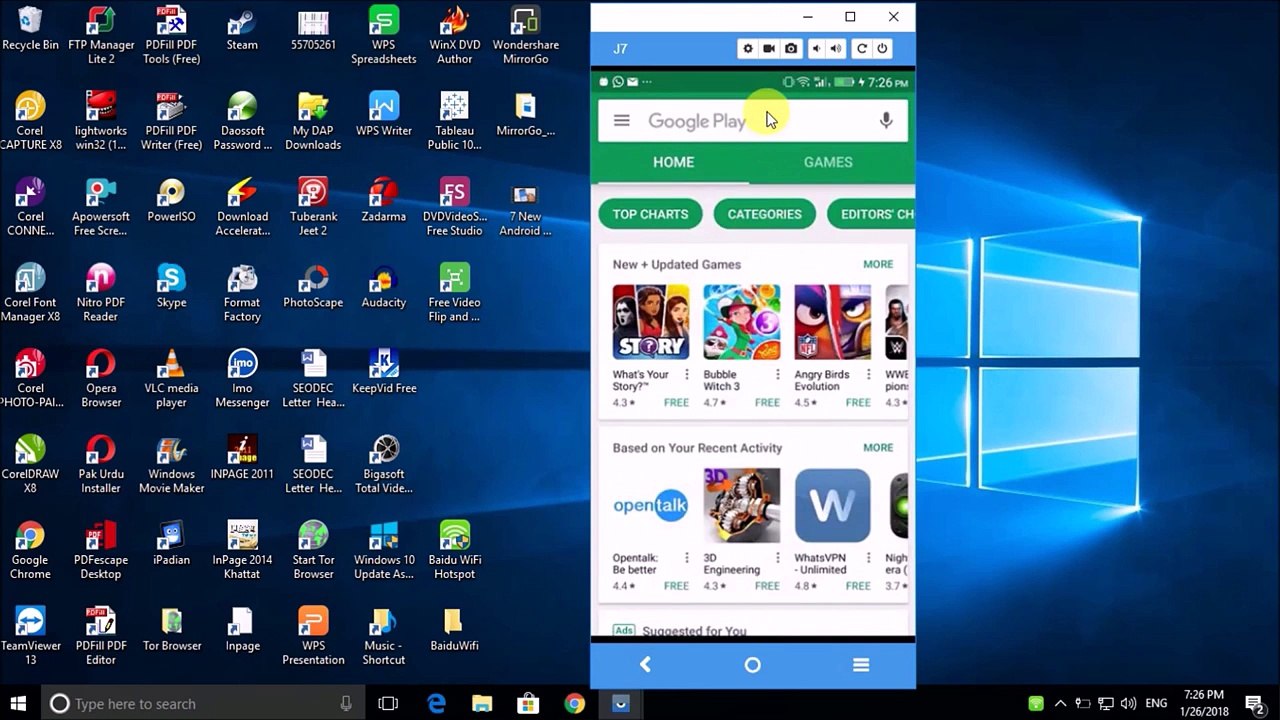1280x720 pixels.
Task: Take a screenshot with the camera icon
Action: [791, 48]
